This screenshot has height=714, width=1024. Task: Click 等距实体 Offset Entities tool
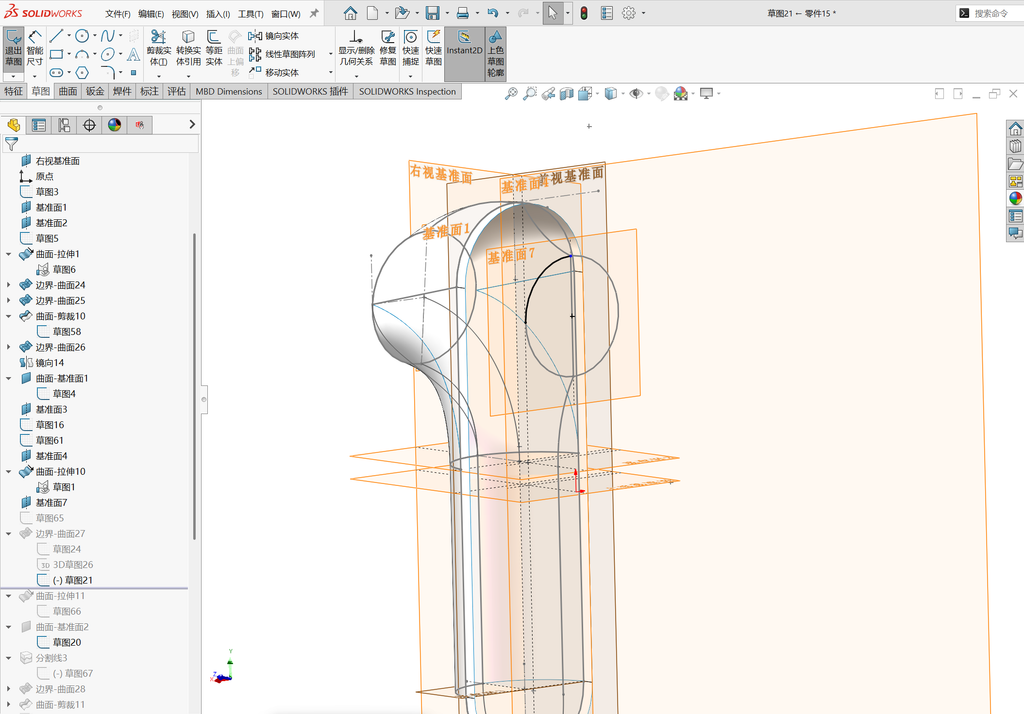(214, 48)
